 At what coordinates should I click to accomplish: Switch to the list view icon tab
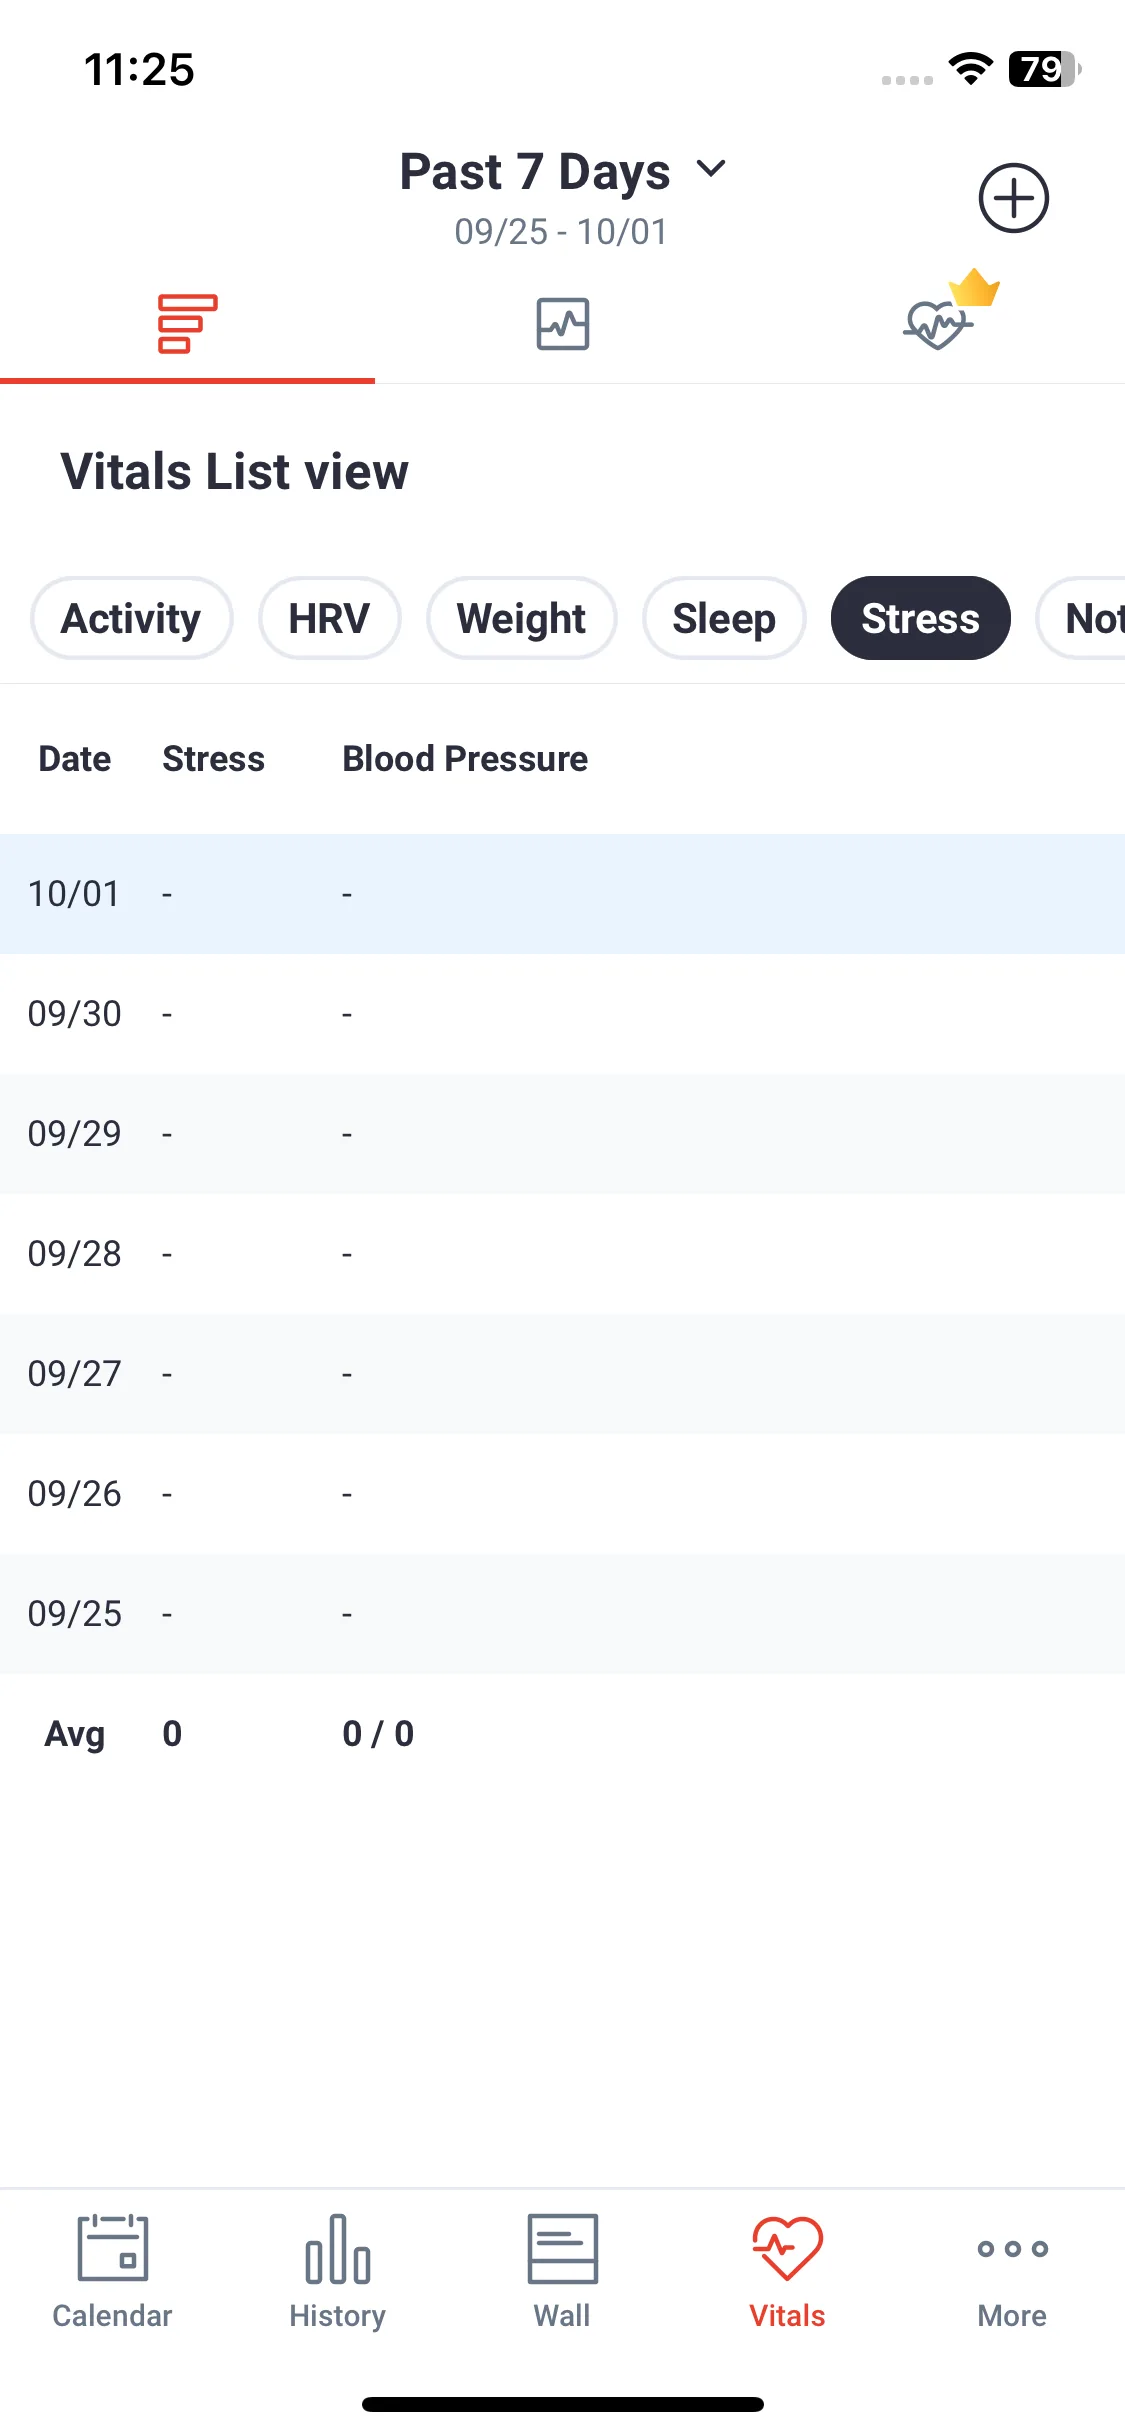pyautogui.click(x=187, y=324)
